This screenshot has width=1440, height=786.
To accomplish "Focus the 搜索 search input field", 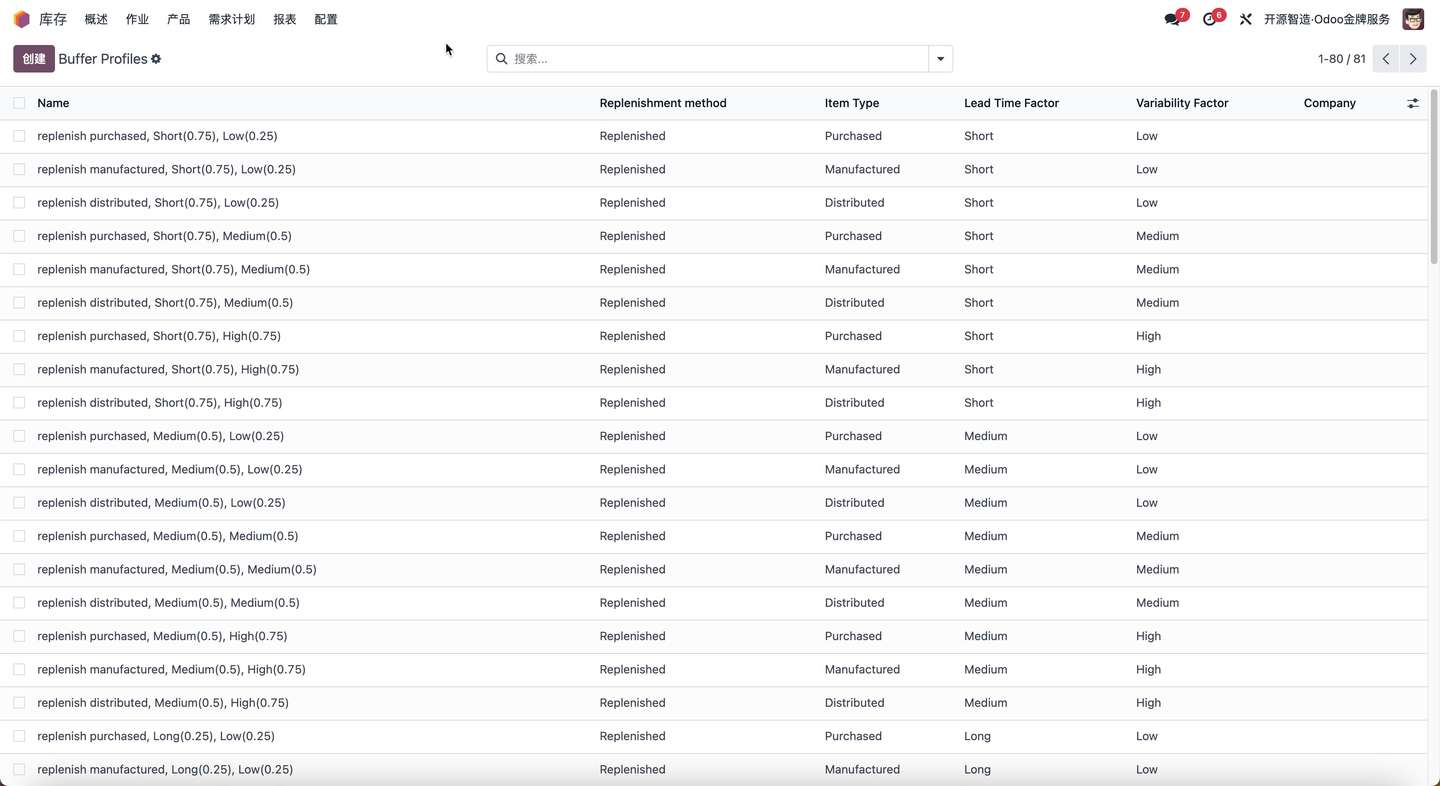I will pyautogui.click(x=718, y=59).
